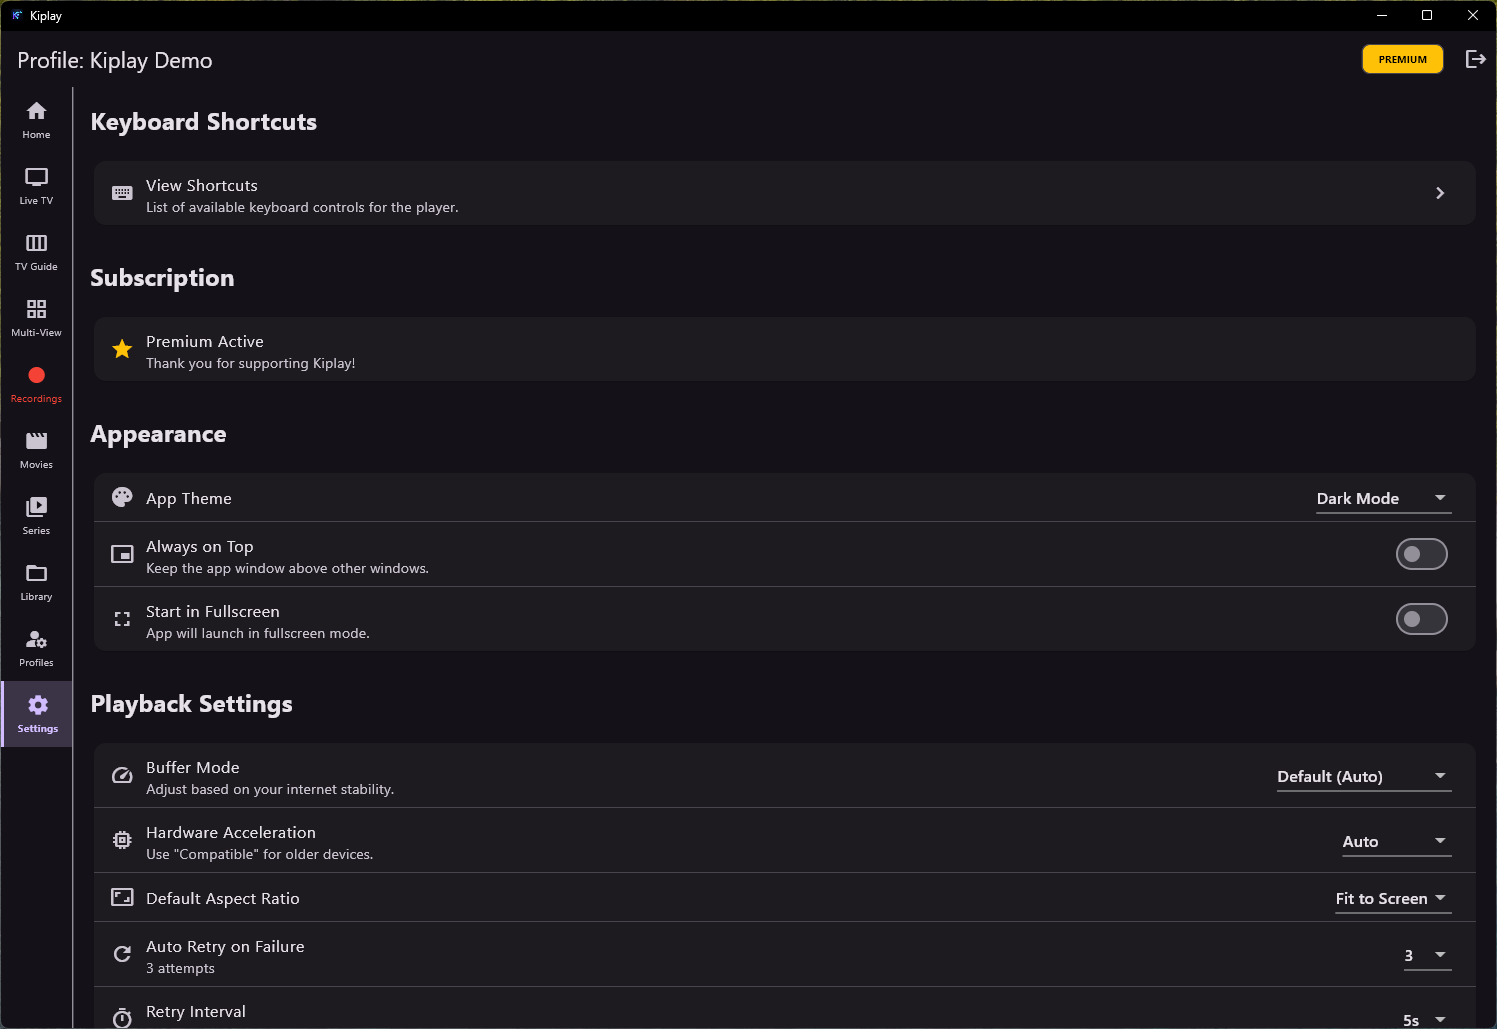Open the Series section
This screenshot has height=1029, width=1497.
coord(36,514)
